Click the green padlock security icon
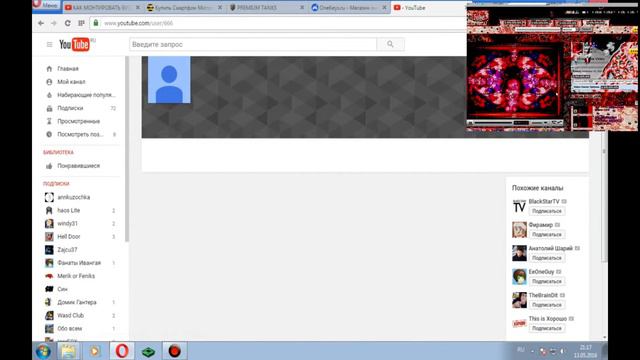 tap(96, 23)
